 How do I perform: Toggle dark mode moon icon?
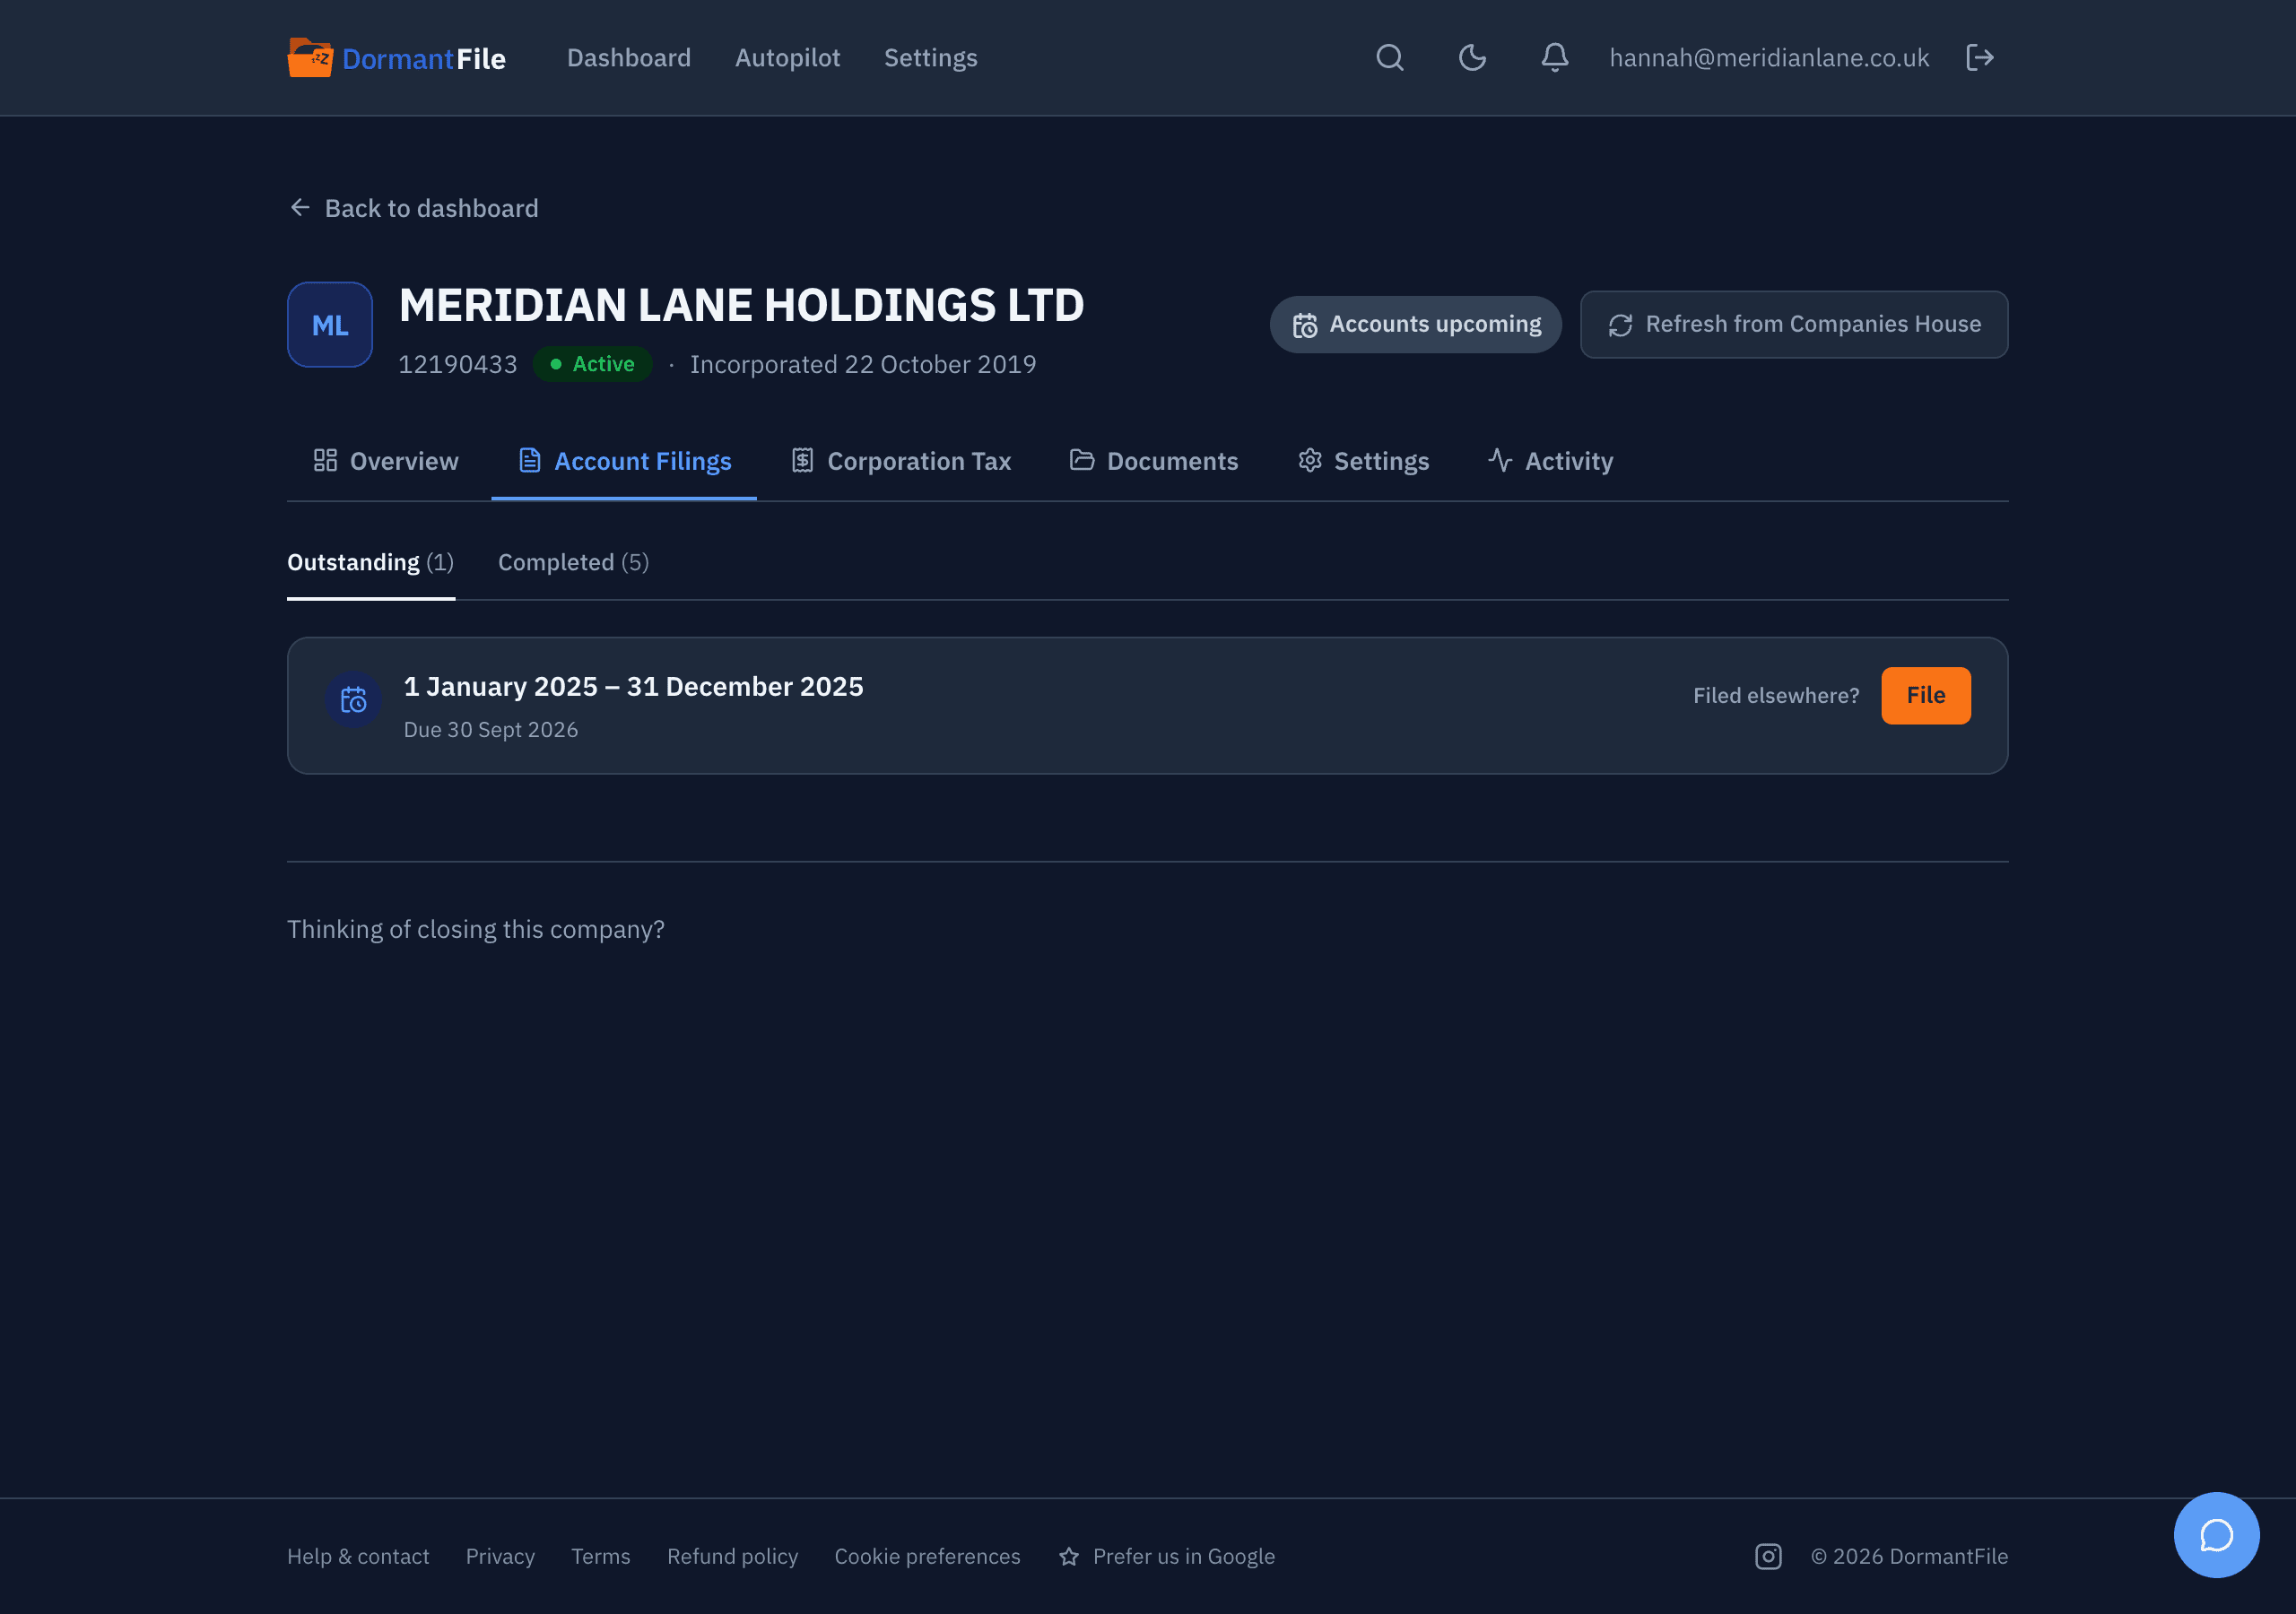pyautogui.click(x=1472, y=58)
